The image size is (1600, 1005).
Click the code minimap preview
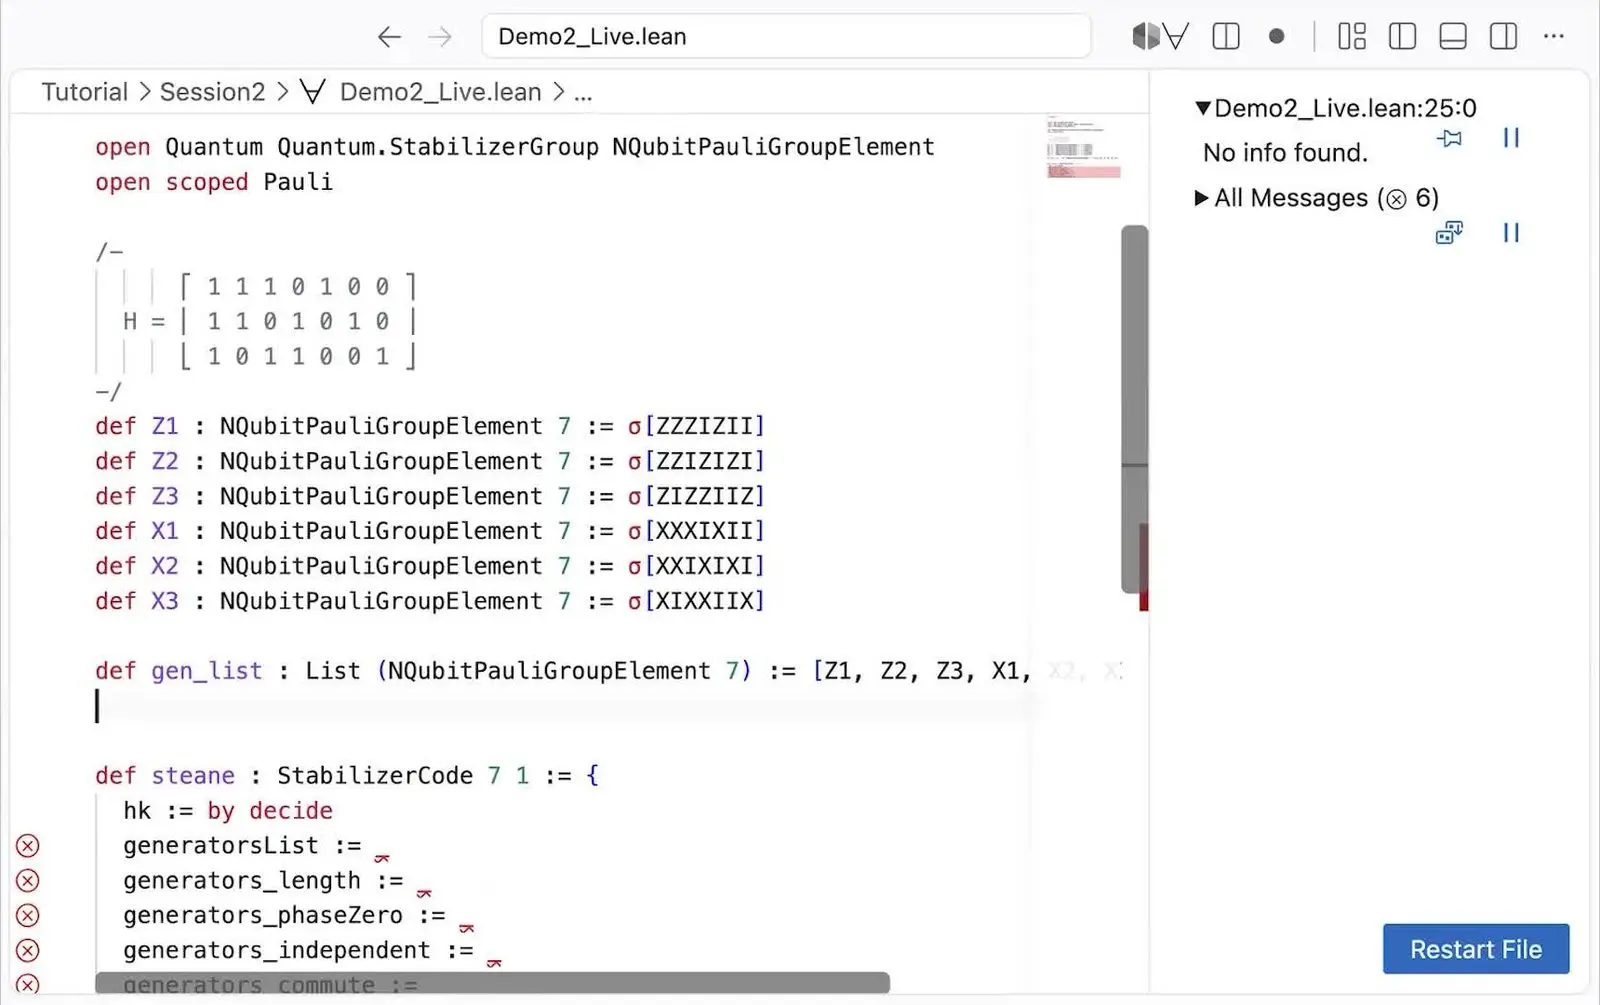(x=1083, y=147)
